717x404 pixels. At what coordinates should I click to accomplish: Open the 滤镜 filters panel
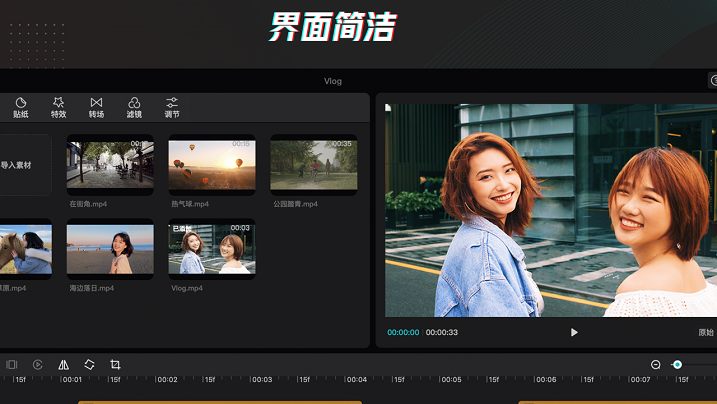[x=134, y=107]
